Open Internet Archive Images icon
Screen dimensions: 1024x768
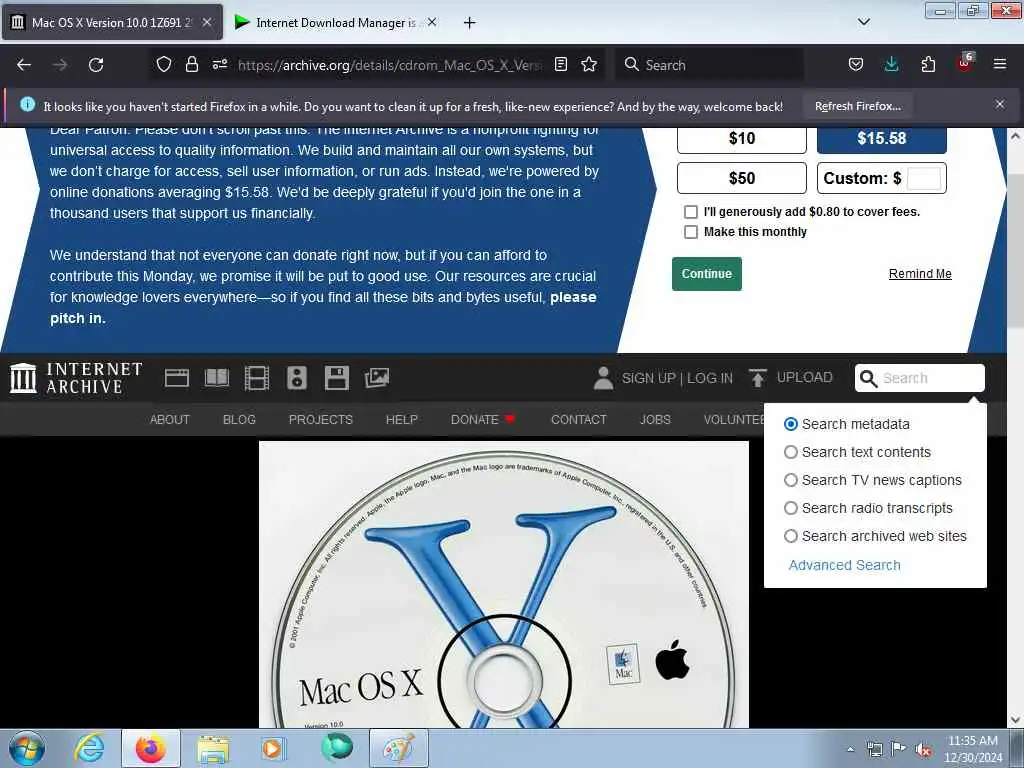click(377, 377)
